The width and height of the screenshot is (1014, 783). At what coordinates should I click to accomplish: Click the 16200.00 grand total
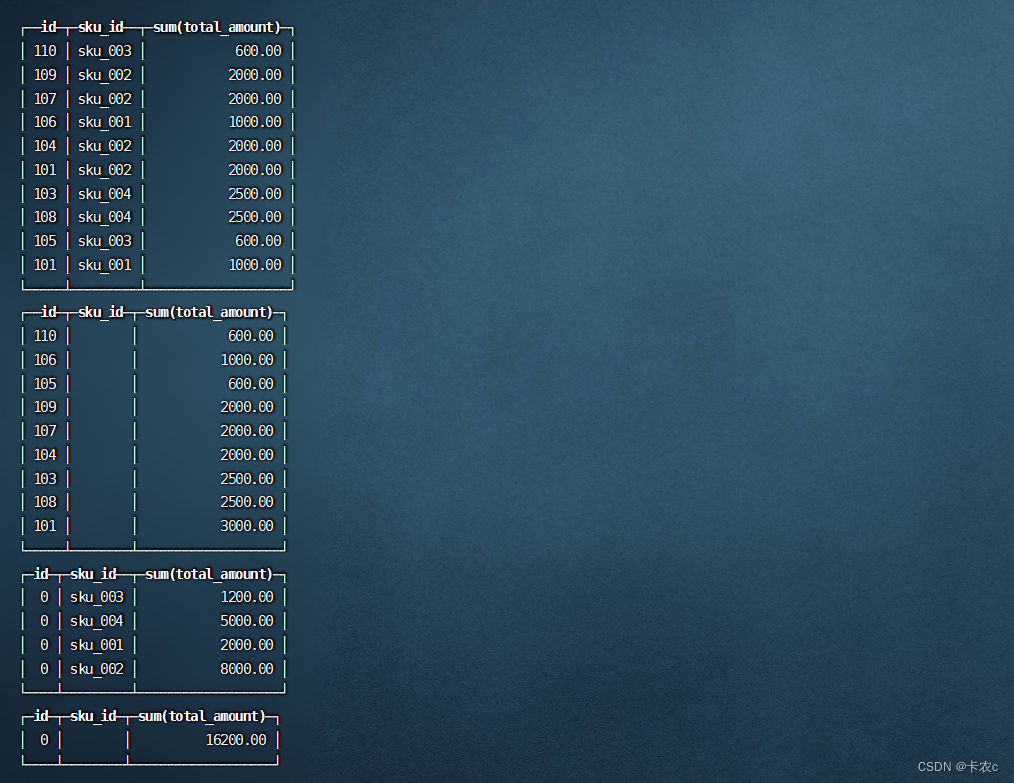pos(236,740)
